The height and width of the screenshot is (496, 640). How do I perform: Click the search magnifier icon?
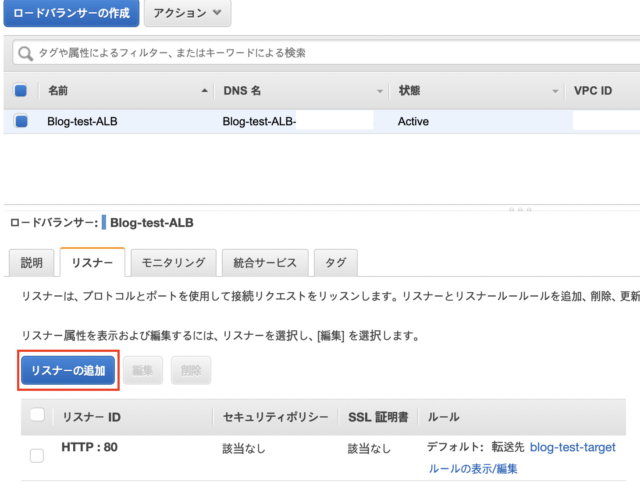click(x=25, y=53)
